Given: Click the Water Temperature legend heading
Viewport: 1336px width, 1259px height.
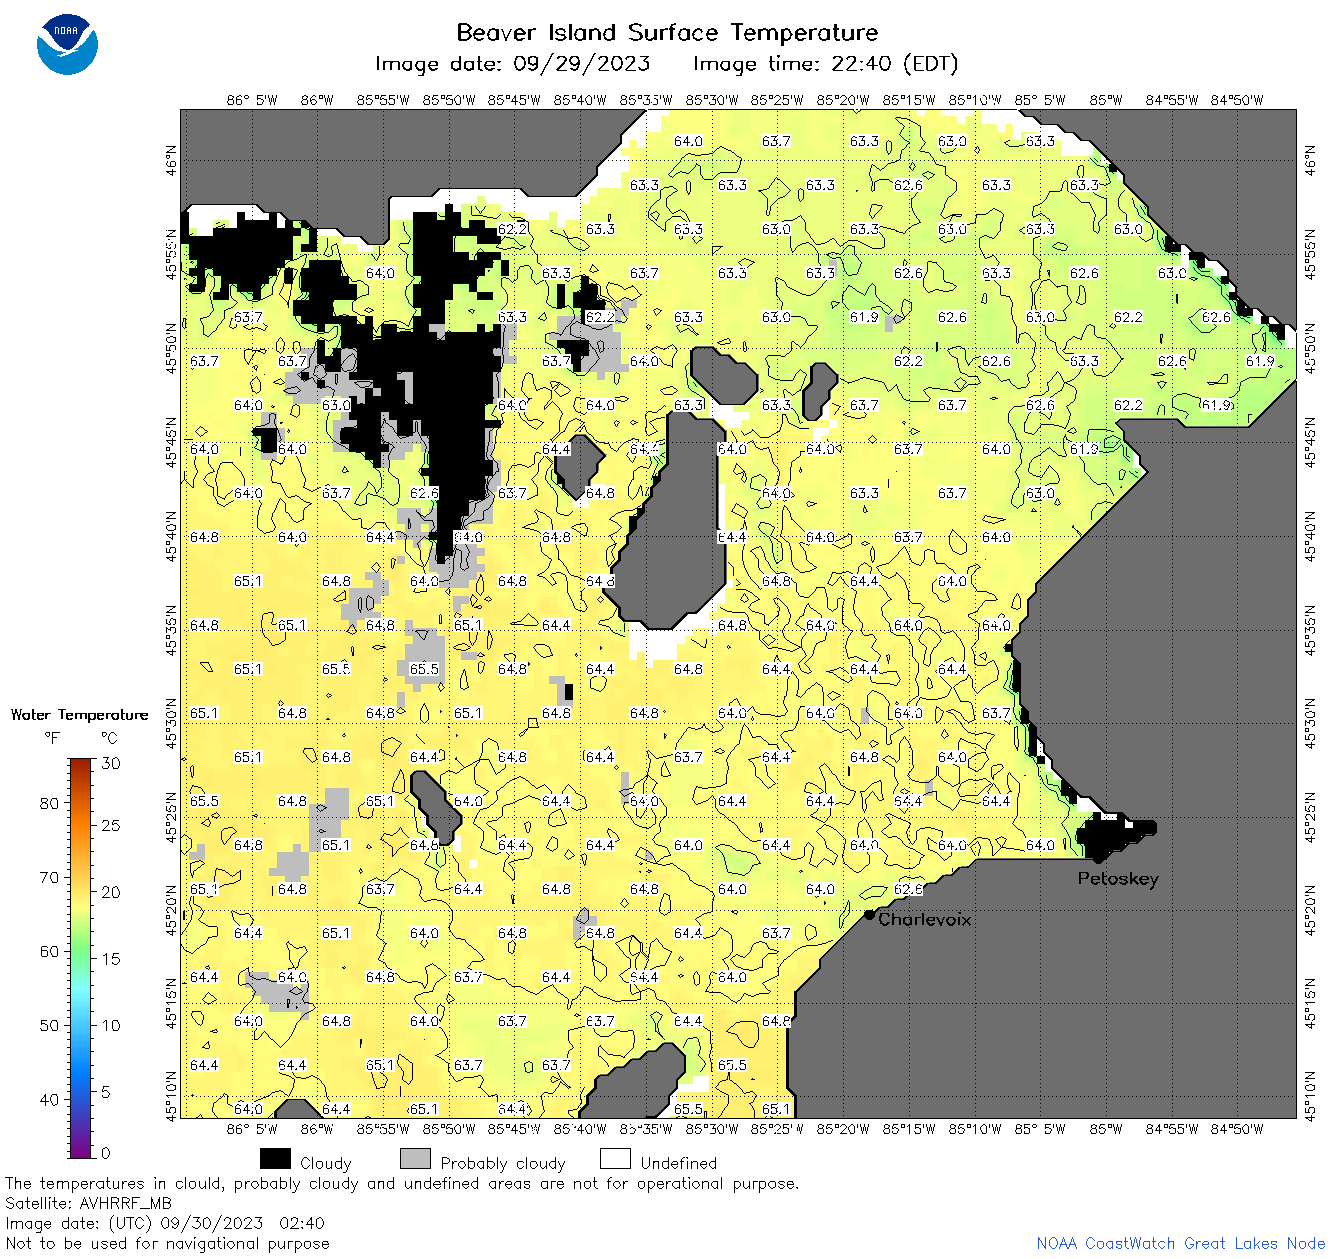Looking at the screenshot, I should click(79, 715).
